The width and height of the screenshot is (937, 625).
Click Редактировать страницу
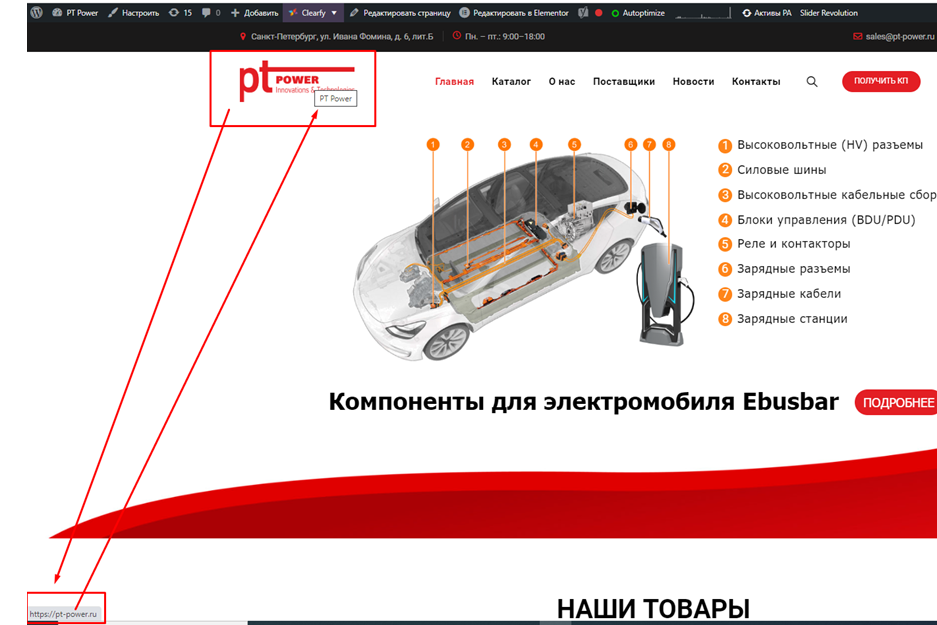point(400,13)
